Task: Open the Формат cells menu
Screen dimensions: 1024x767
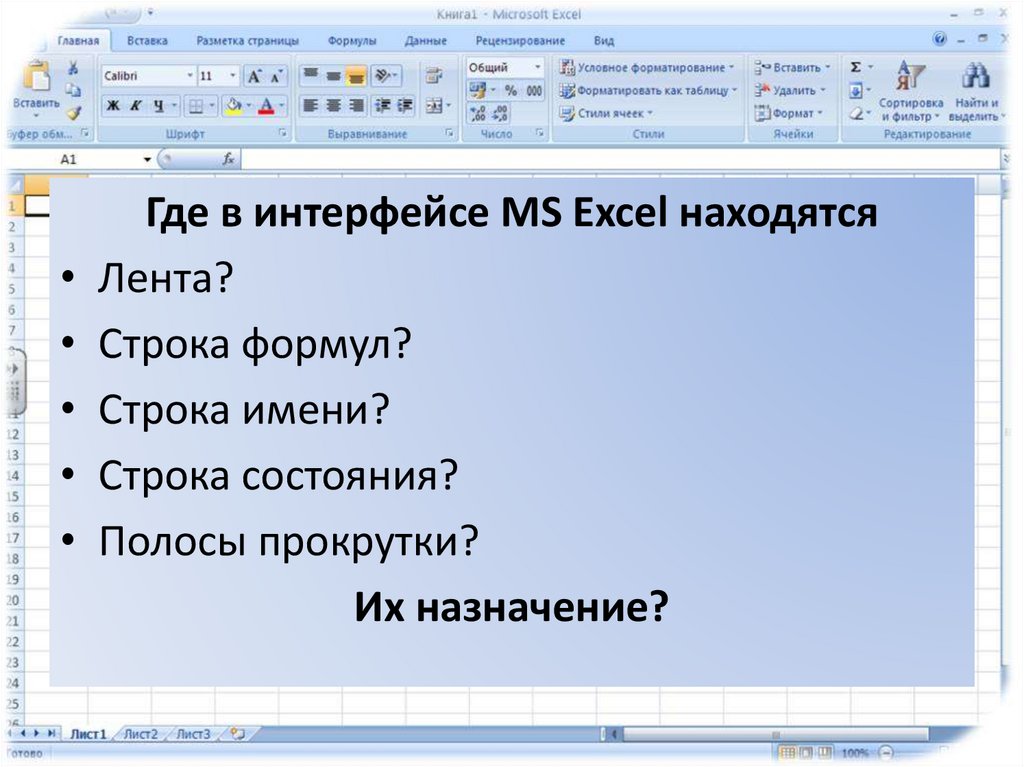Action: (x=788, y=114)
